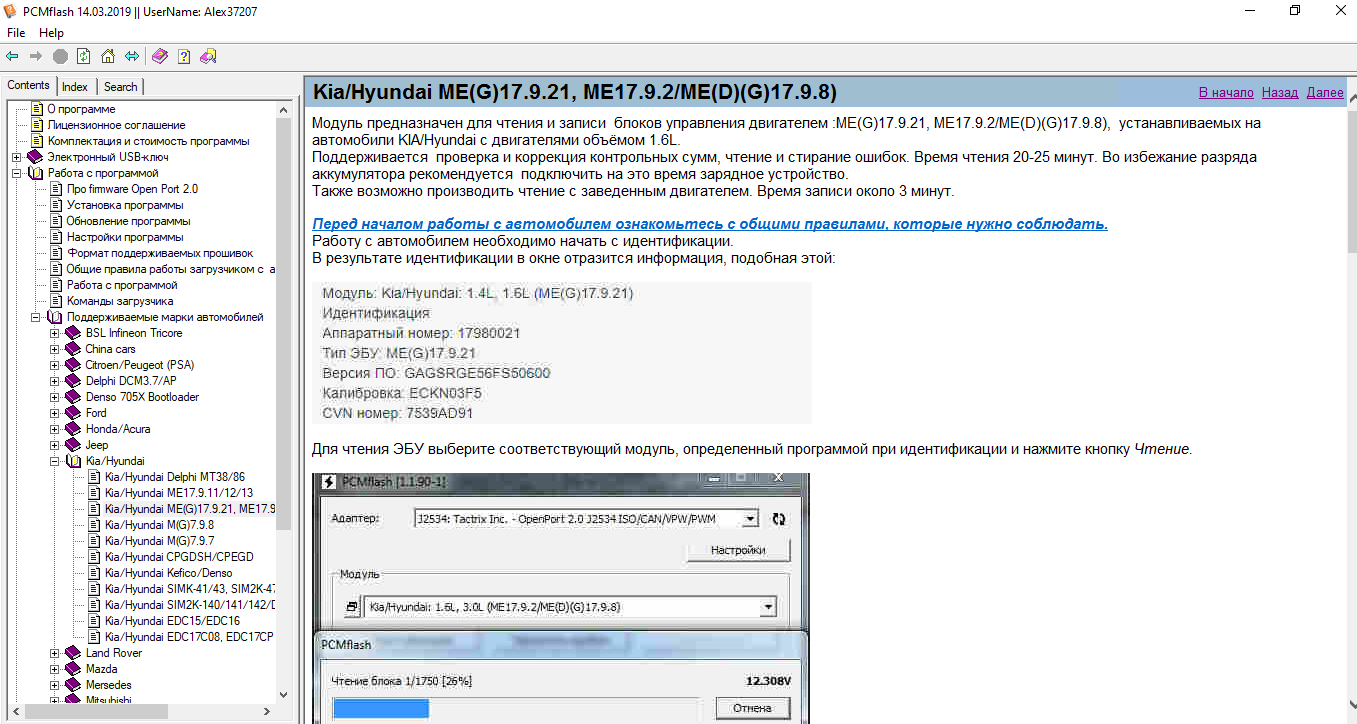Select Kia/Hyundai Kefico/Denso topic
The image size is (1357, 724).
click(168, 573)
